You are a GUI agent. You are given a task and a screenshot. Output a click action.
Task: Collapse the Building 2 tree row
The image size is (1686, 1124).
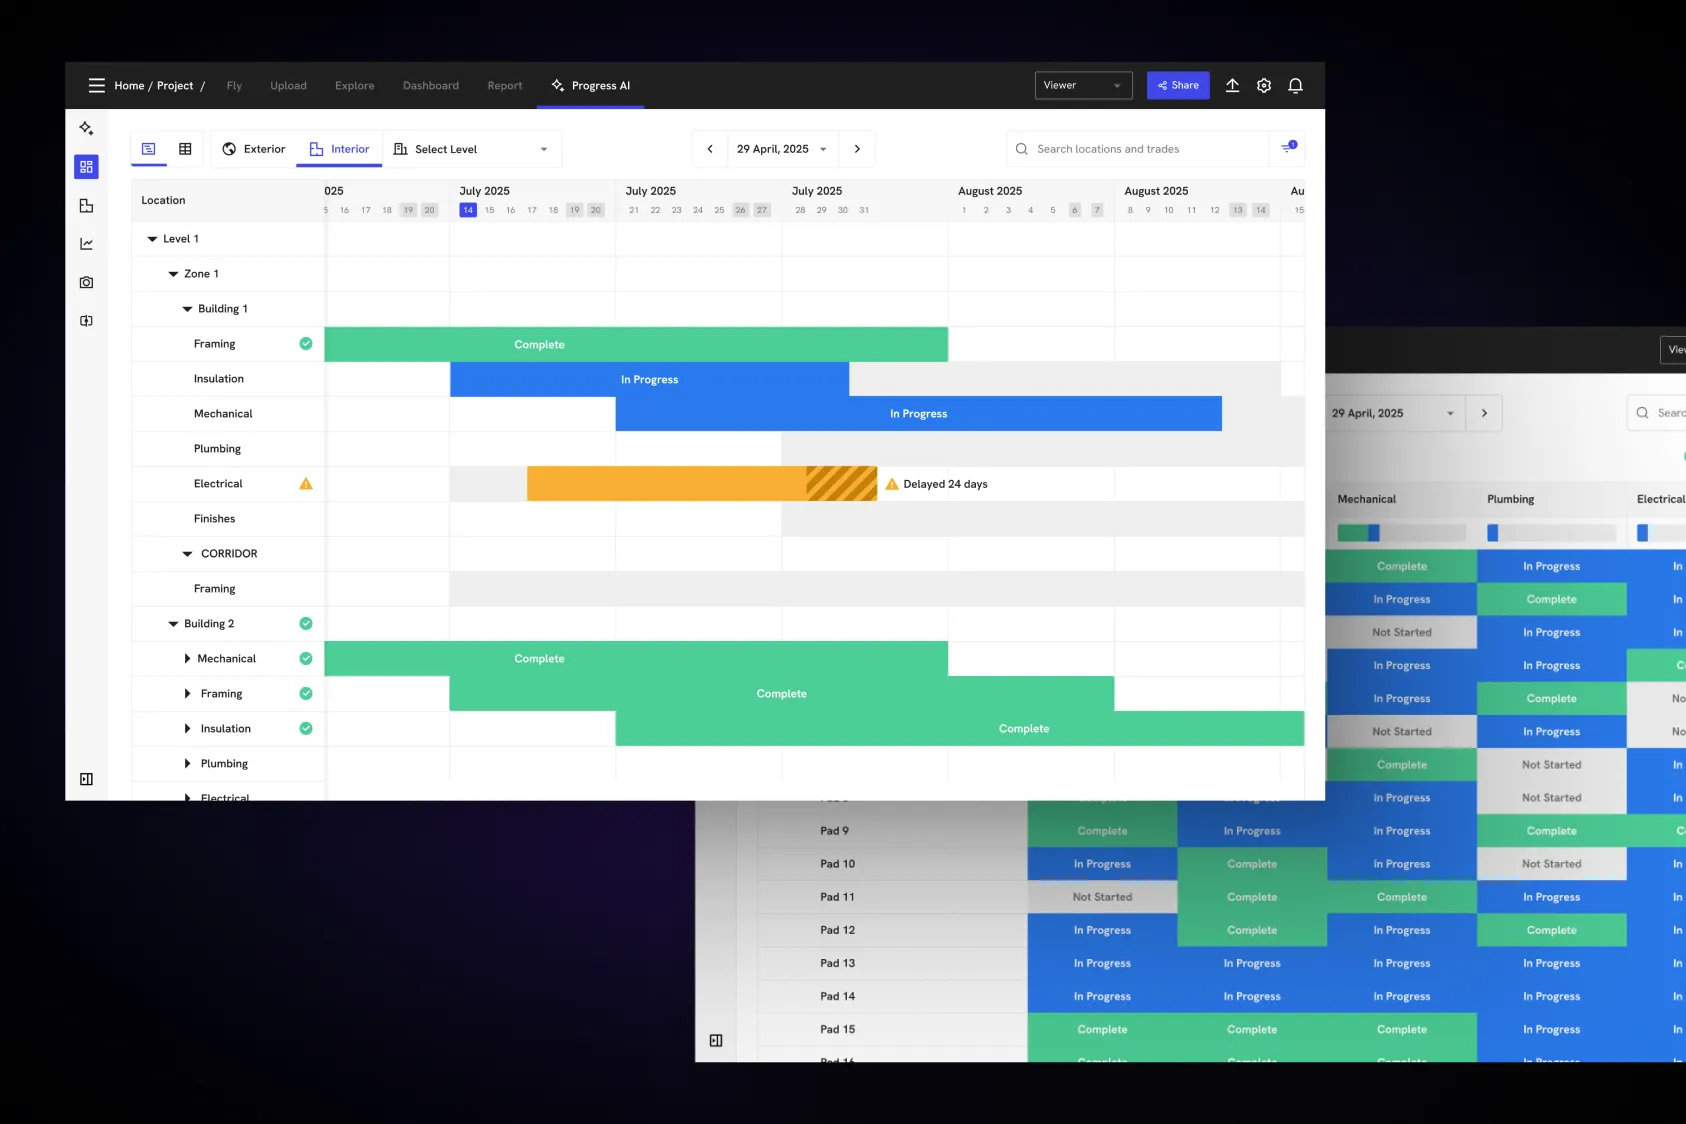(x=173, y=624)
